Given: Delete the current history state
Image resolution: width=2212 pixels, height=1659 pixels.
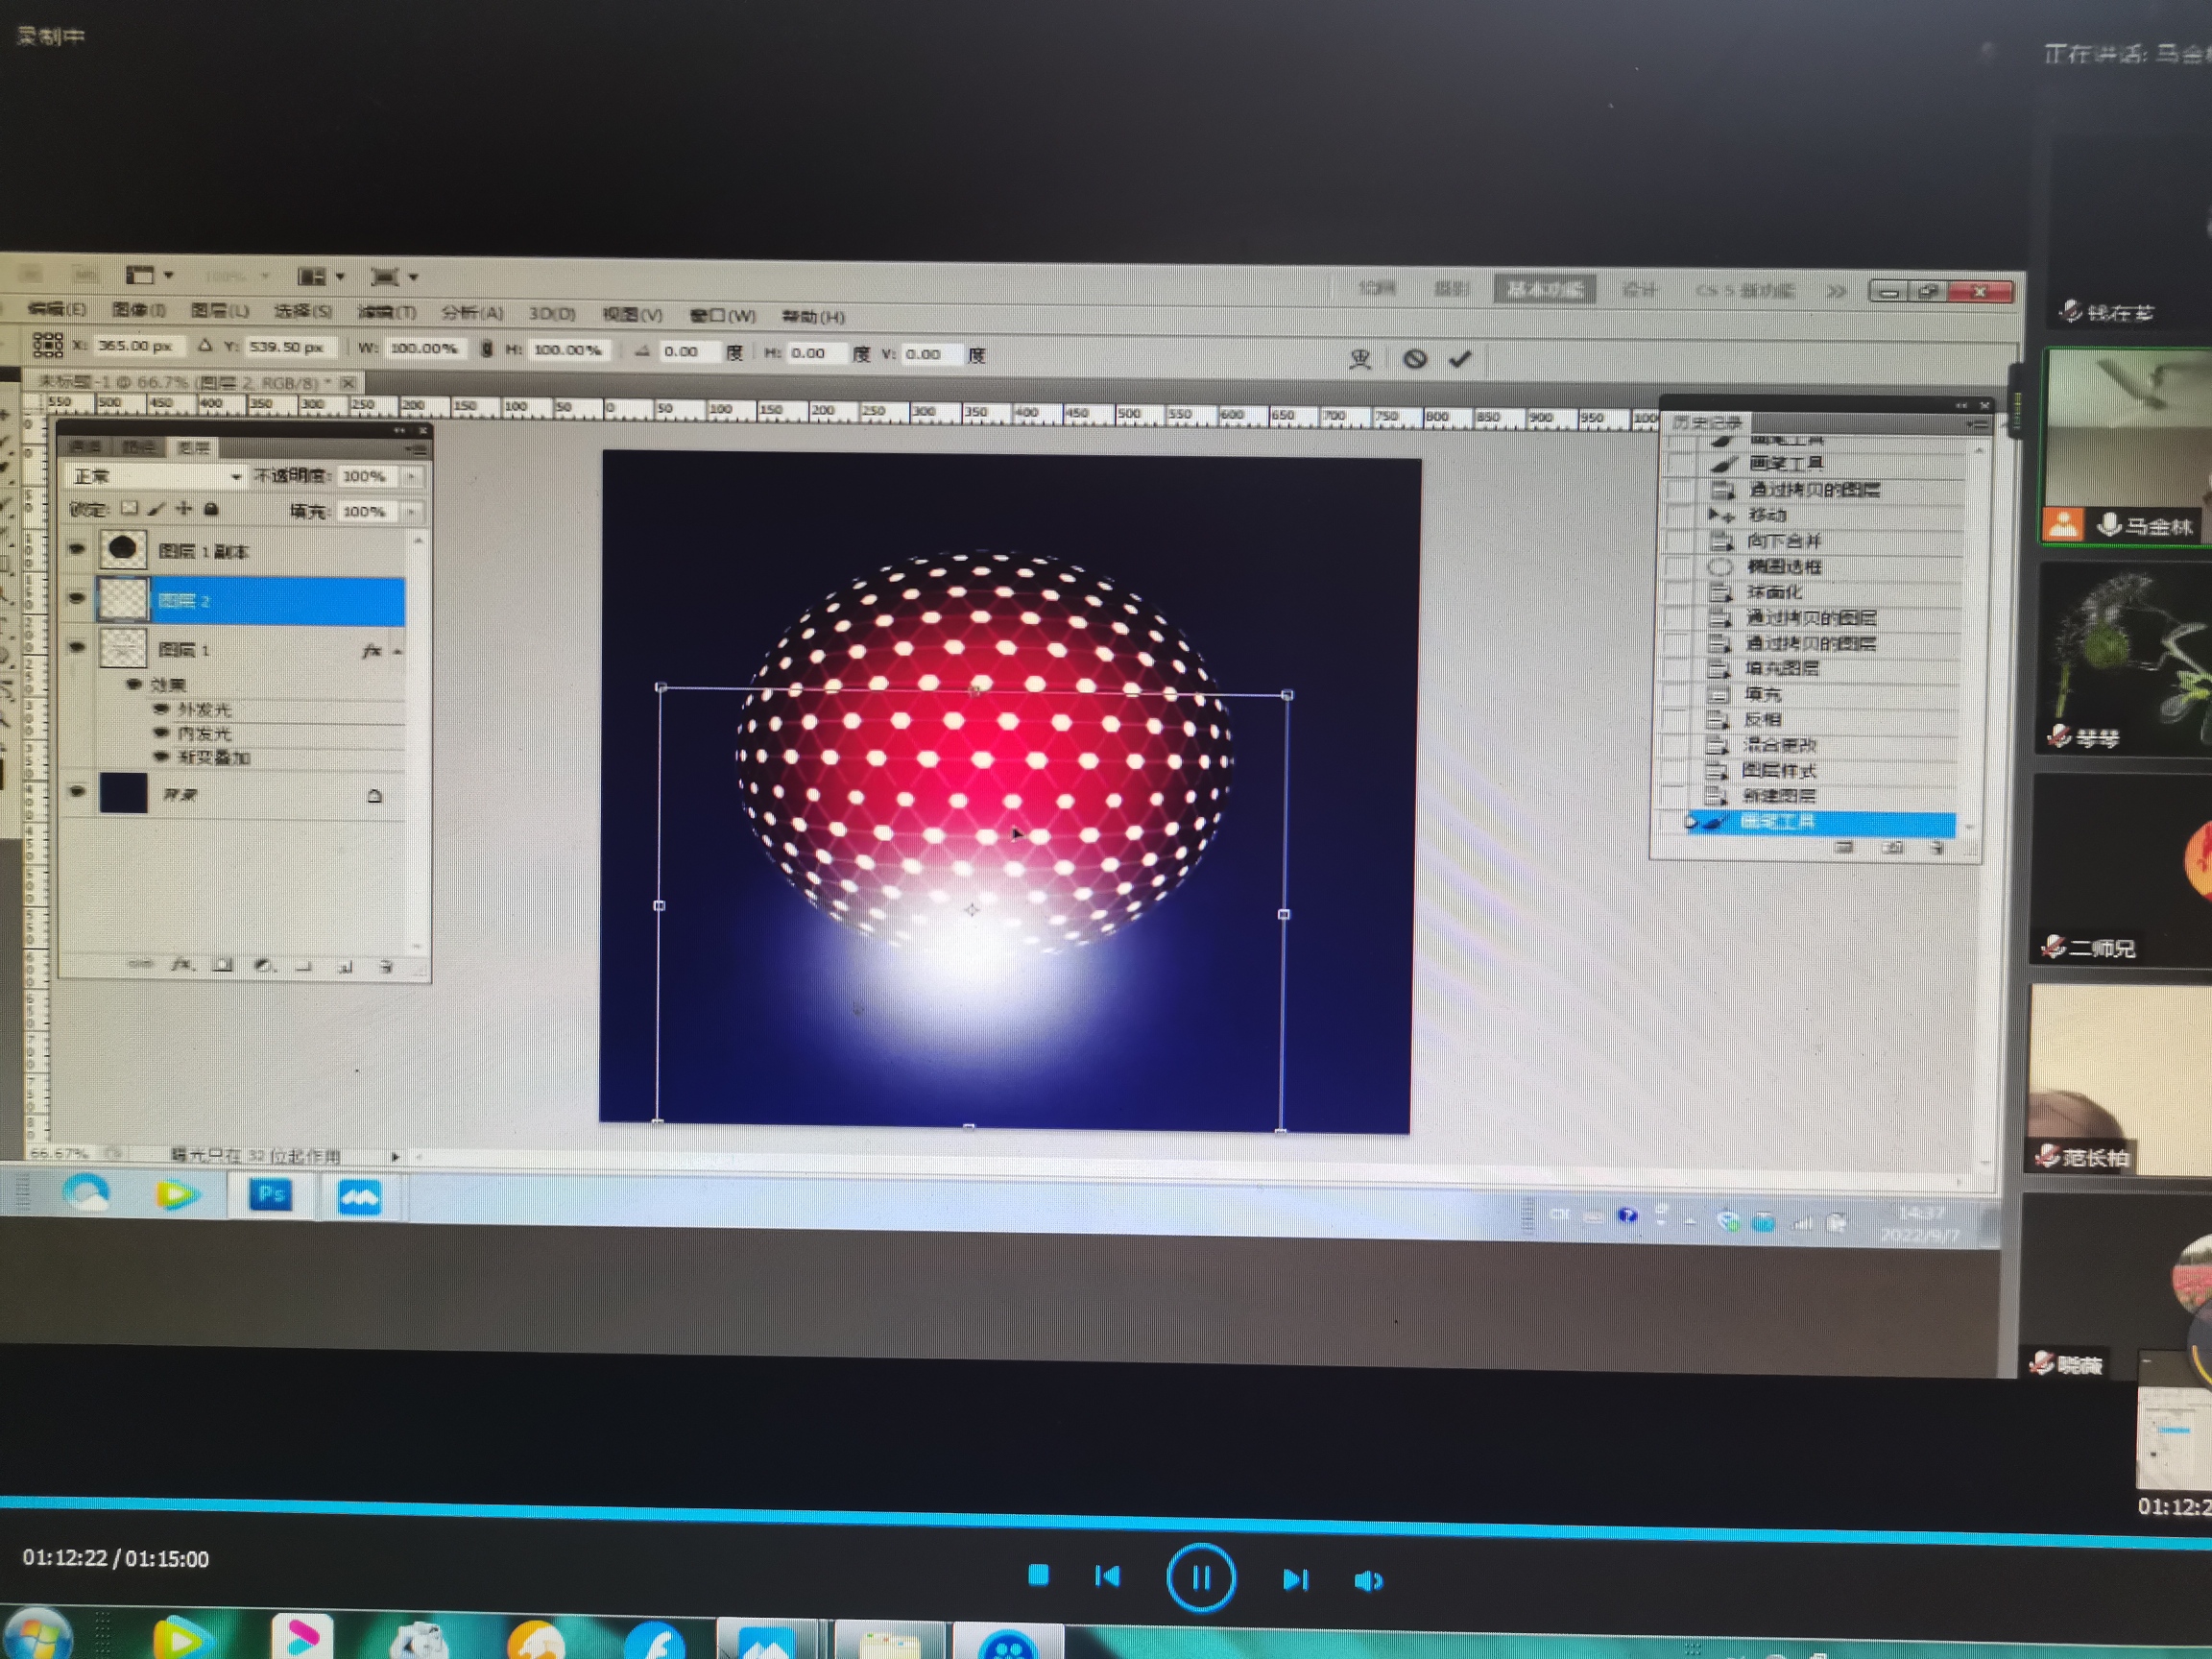Looking at the screenshot, I should 1937,848.
